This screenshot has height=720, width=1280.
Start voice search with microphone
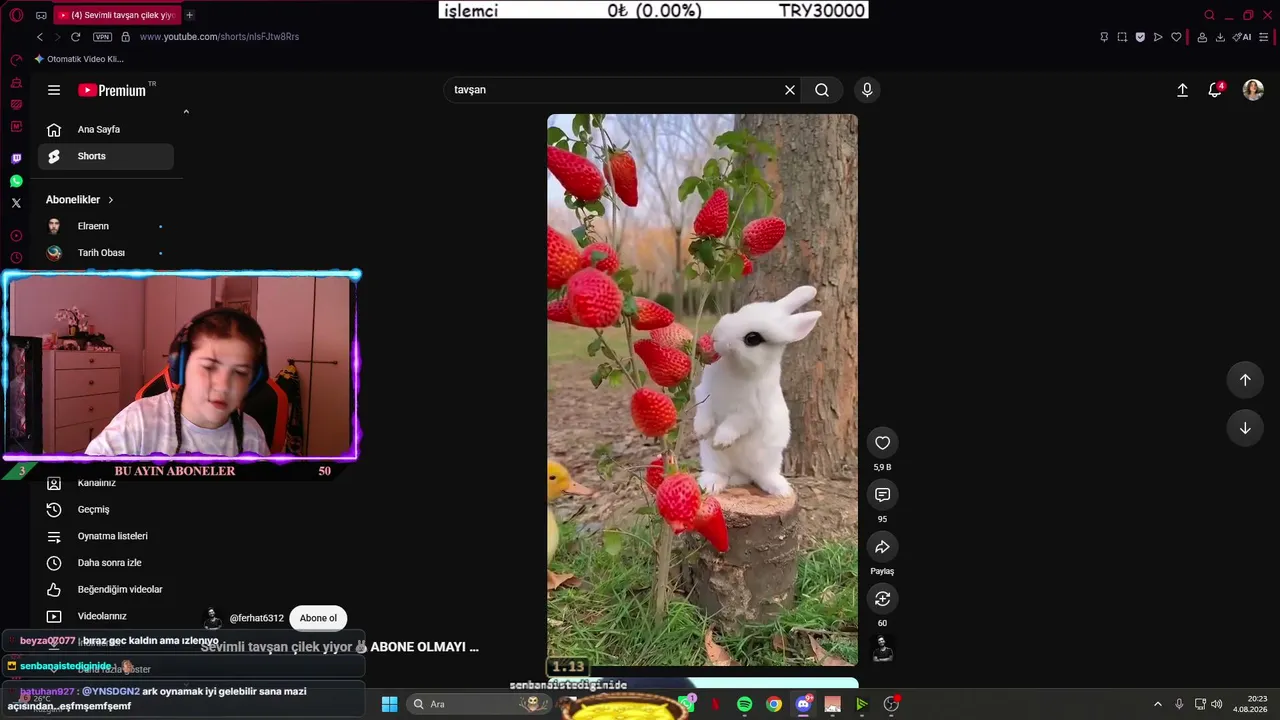click(x=867, y=90)
